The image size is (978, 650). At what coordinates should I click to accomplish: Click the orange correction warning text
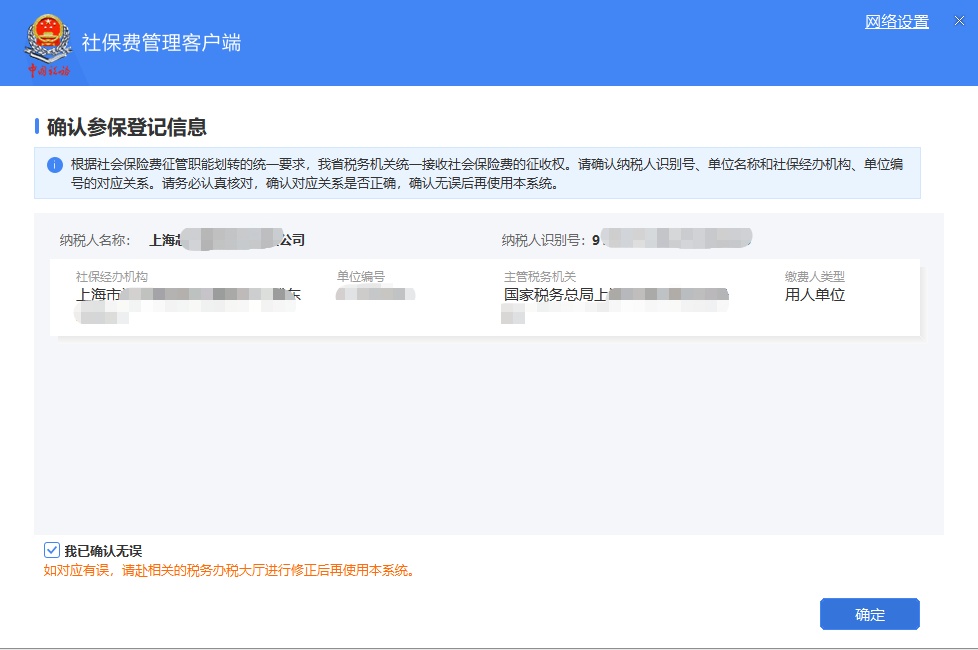(x=229, y=571)
